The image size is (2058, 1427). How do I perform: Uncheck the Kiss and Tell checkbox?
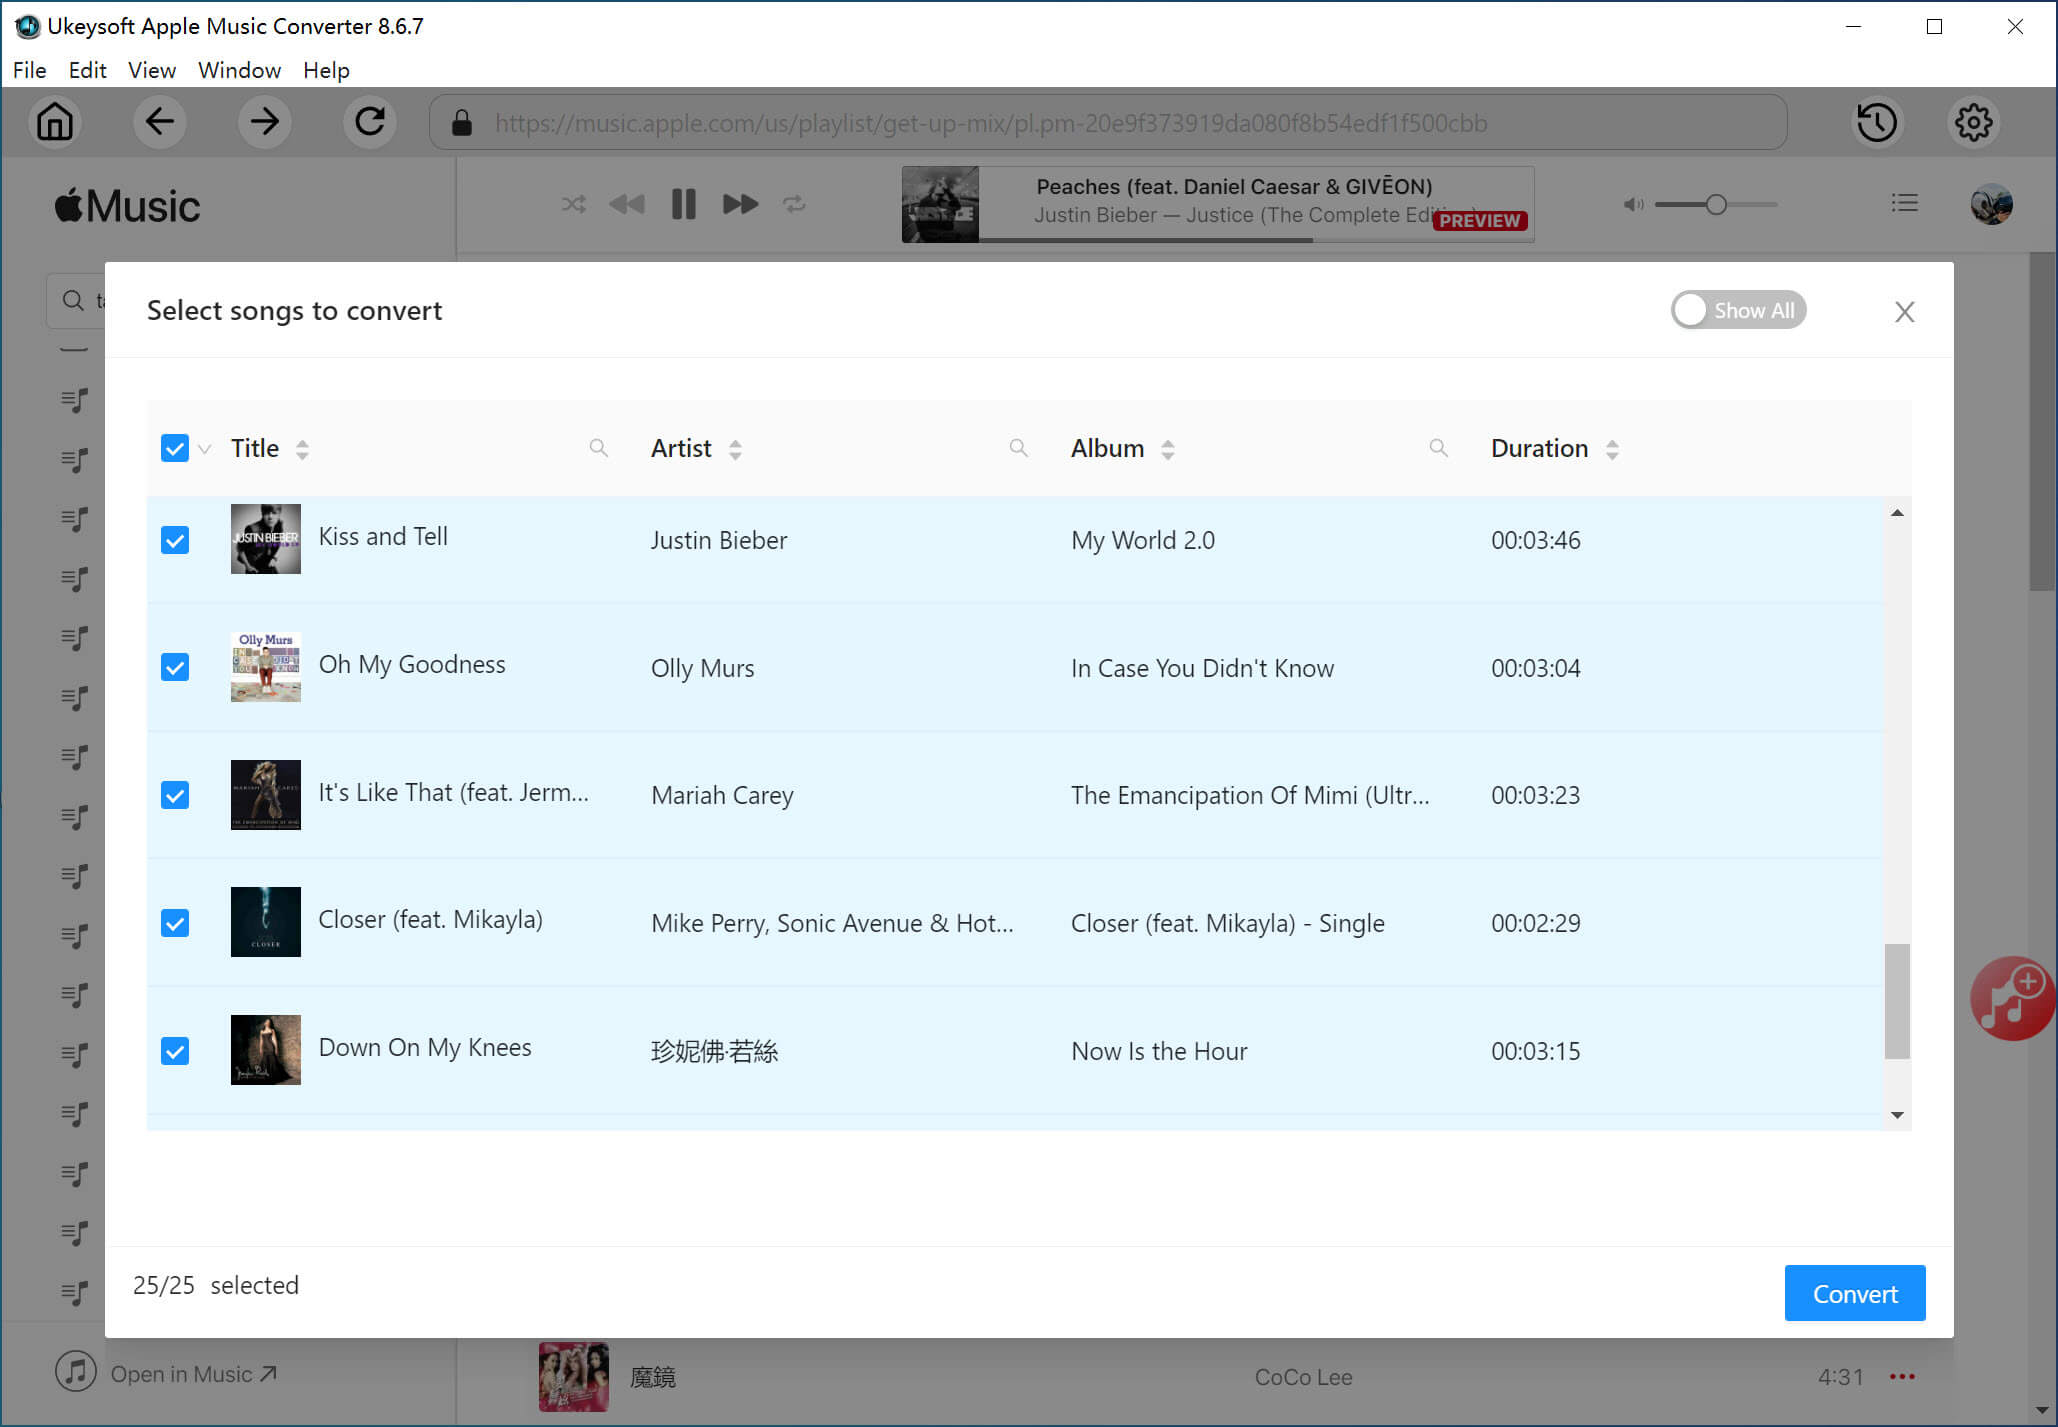pyautogui.click(x=177, y=539)
